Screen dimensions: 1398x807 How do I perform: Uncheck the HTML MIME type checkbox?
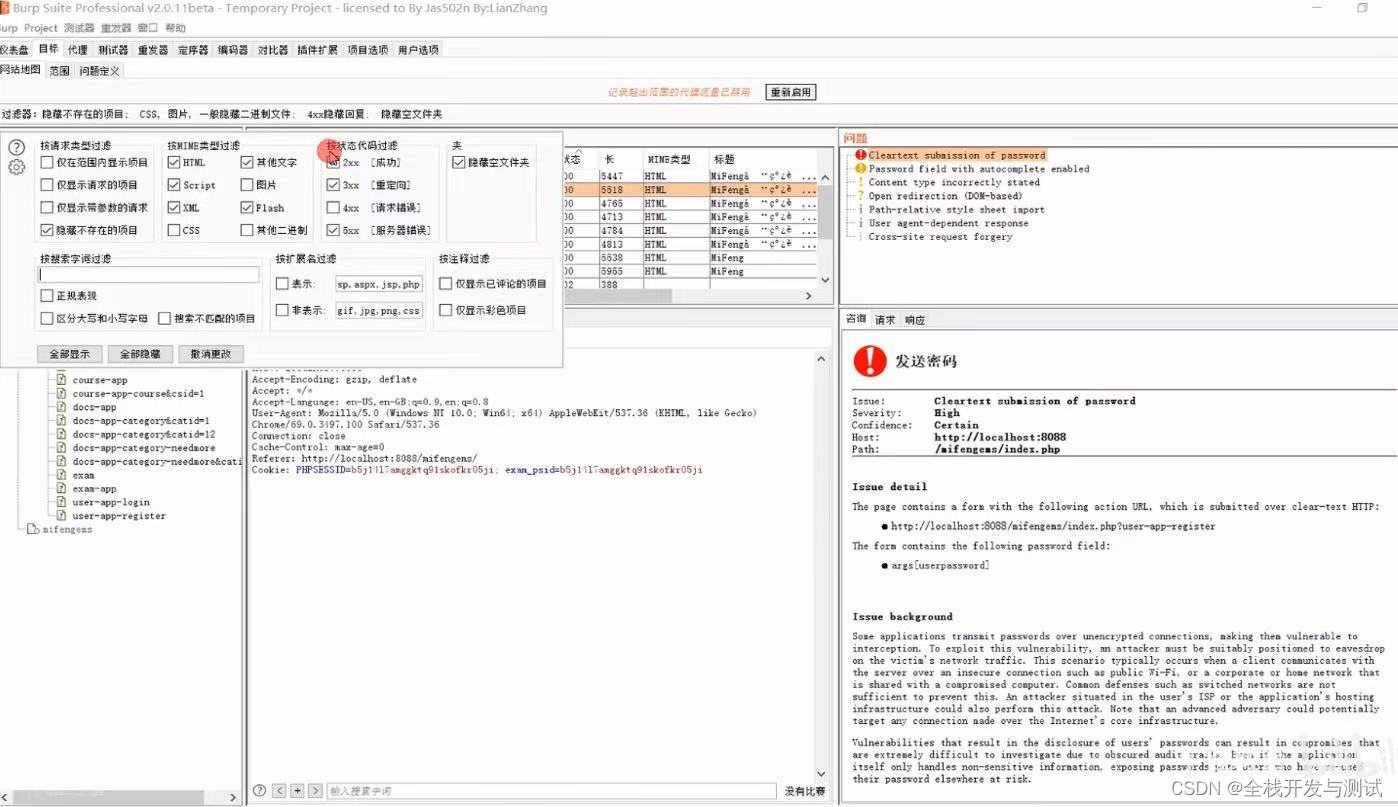(x=174, y=162)
